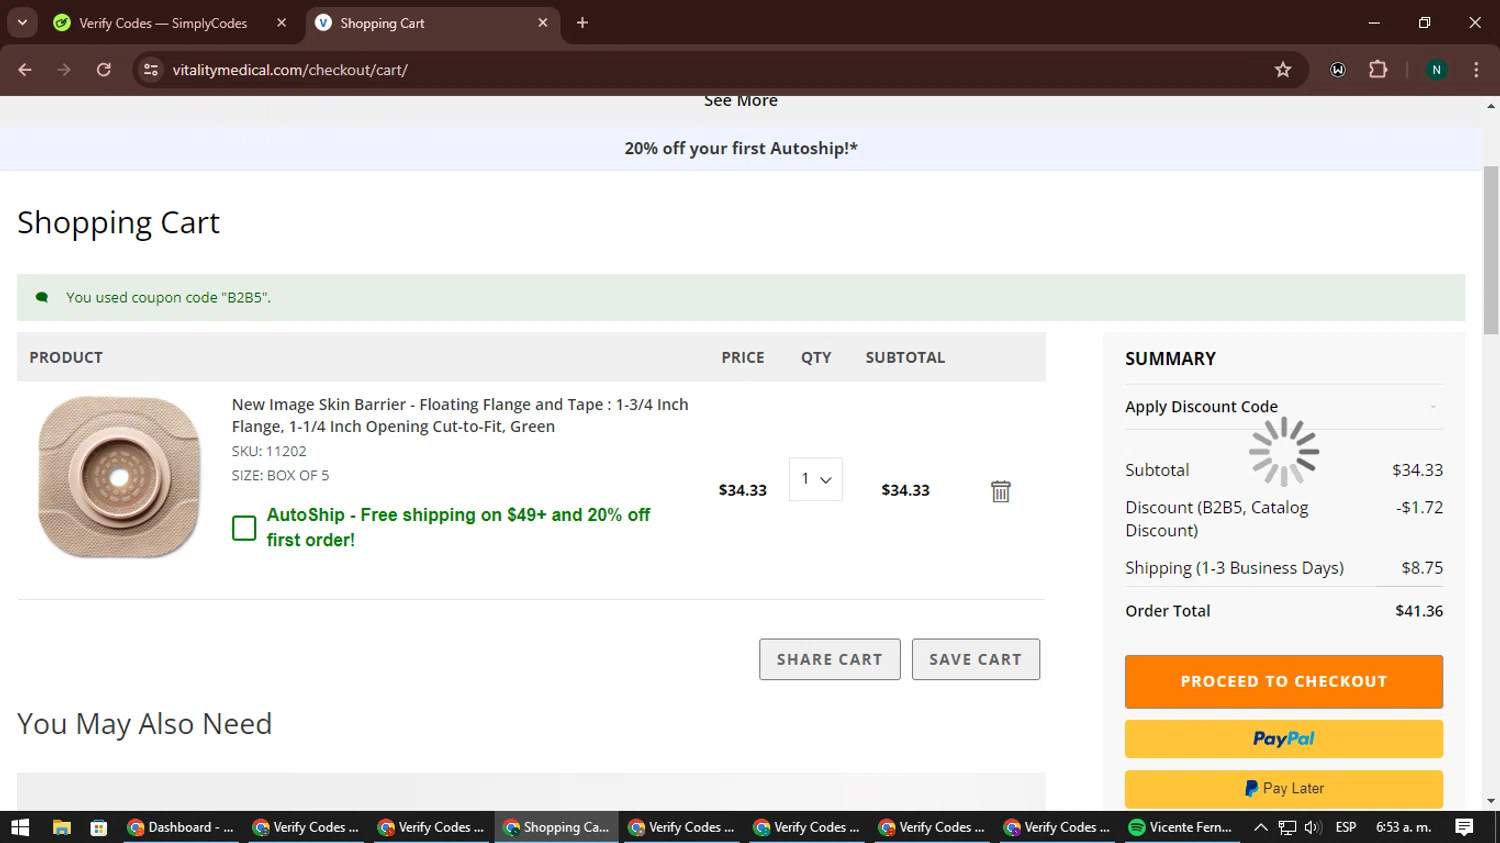The height and width of the screenshot is (843, 1500).
Task: Click the SKU: 11202 text
Action: click(269, 451)
